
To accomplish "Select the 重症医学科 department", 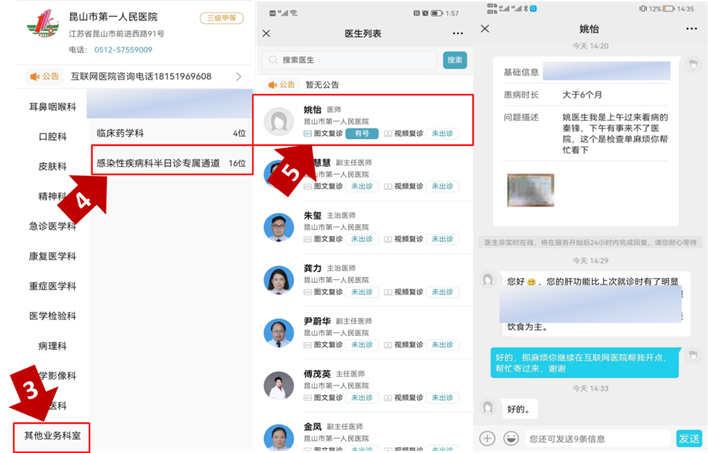I will click(x=52, y=286).
